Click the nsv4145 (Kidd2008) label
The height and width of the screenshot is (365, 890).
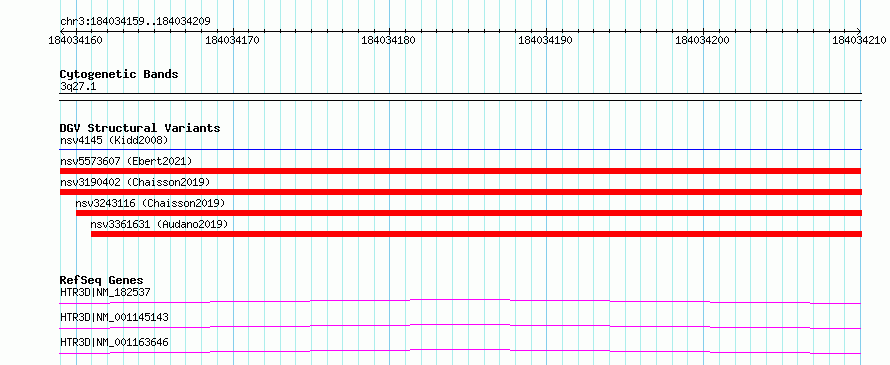114,140
